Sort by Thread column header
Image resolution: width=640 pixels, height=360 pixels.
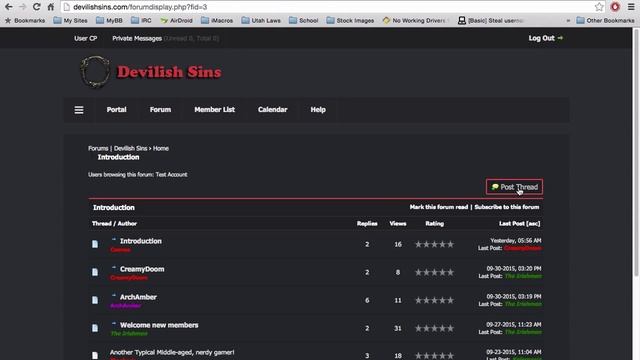(101, 223)
